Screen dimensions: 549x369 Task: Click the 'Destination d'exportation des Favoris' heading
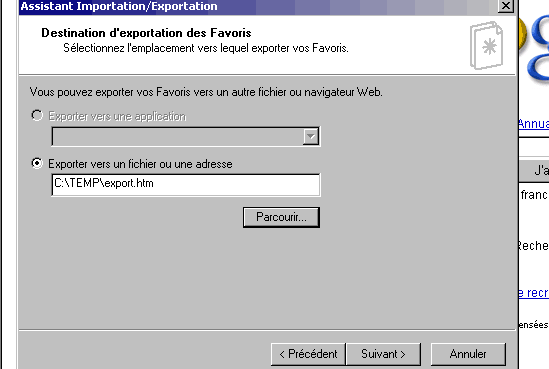point(146,33)
